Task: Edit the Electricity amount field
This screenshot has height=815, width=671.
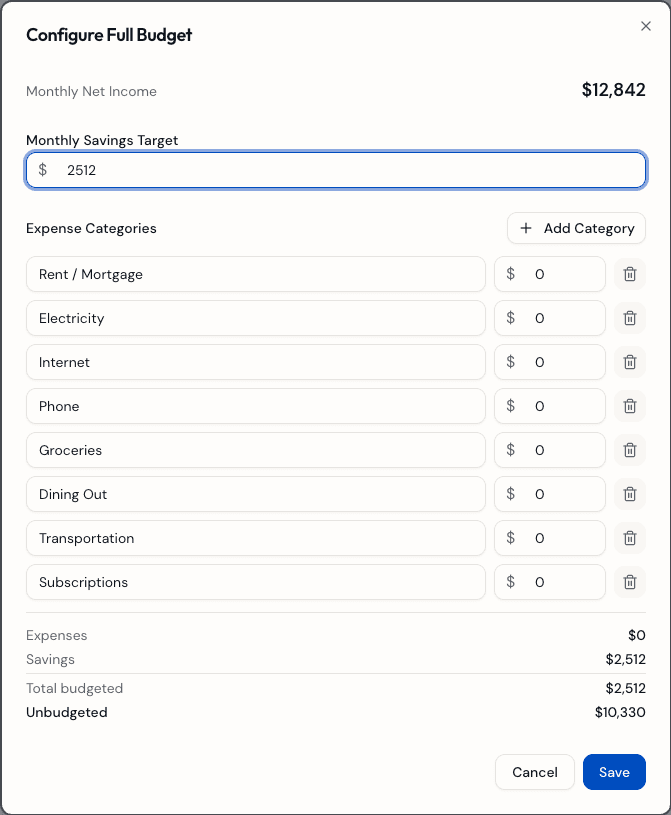Action: point(560,318)
